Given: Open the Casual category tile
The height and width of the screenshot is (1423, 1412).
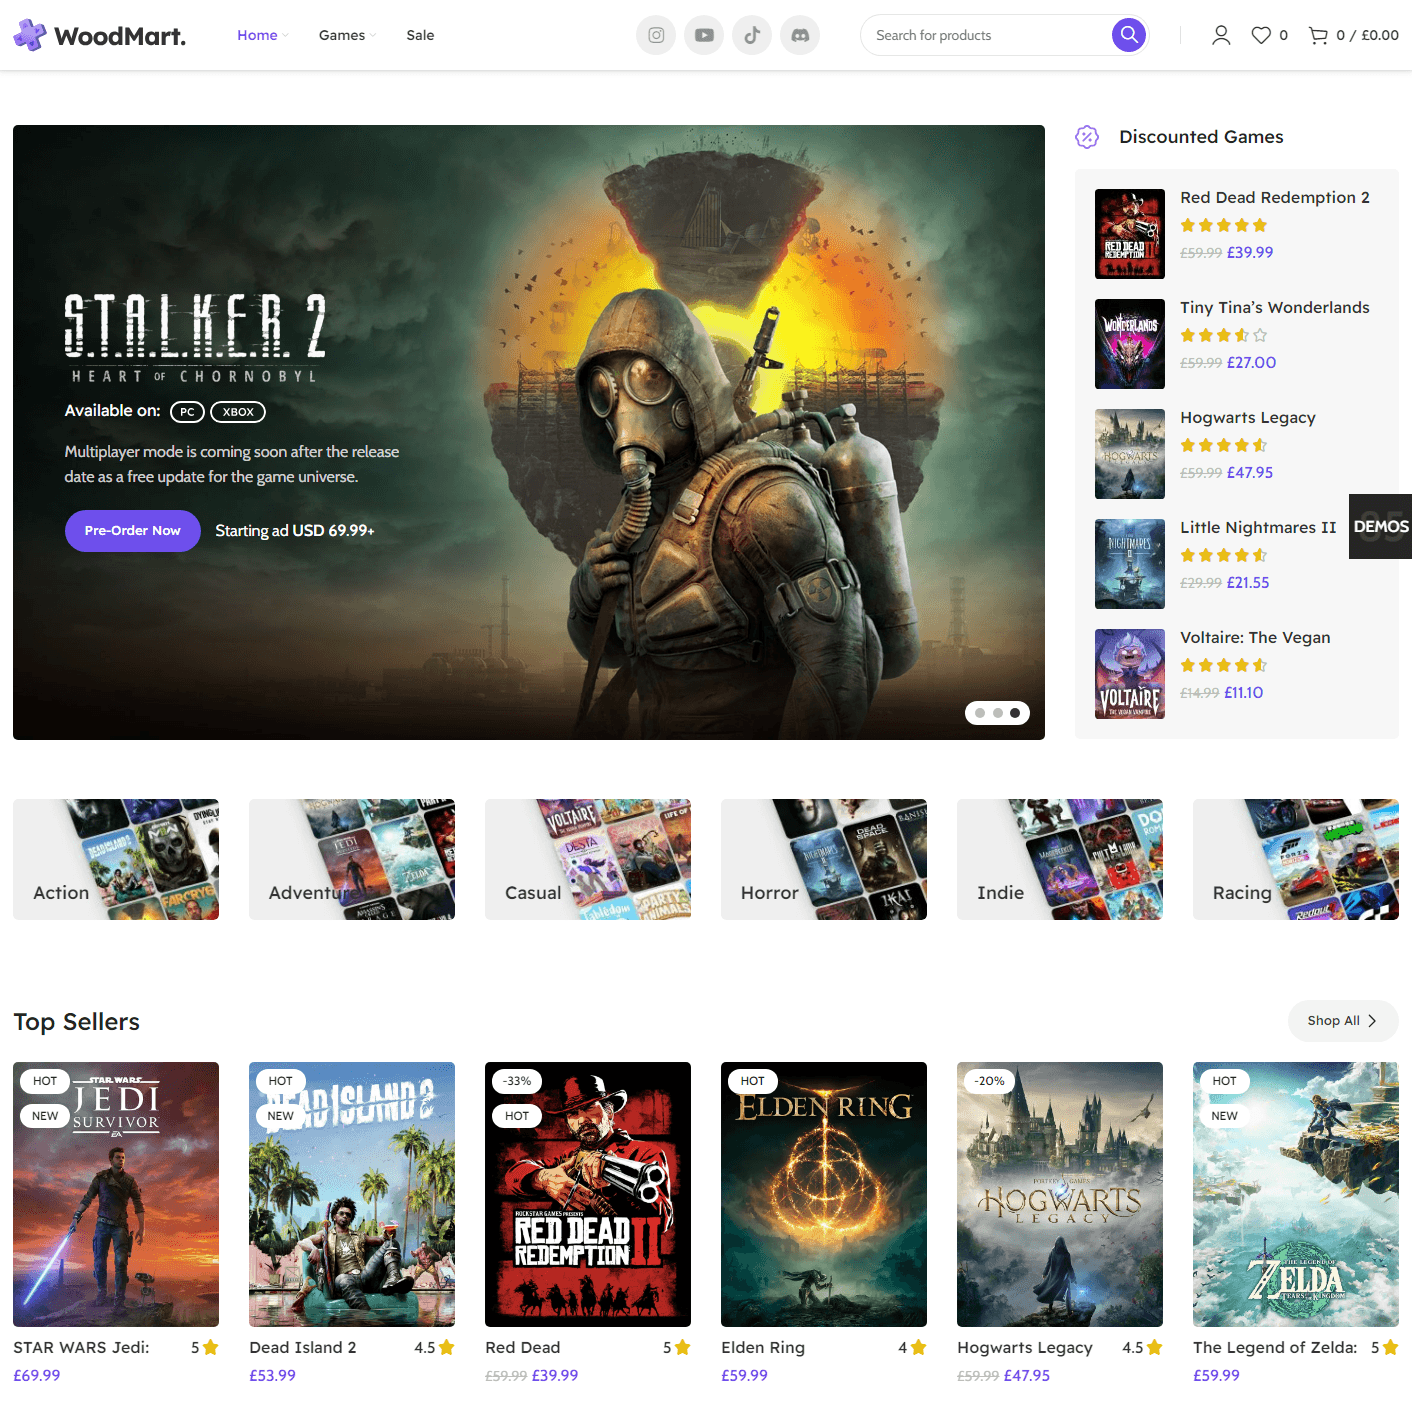Looking at the screenshot, I should click(588, 859).
